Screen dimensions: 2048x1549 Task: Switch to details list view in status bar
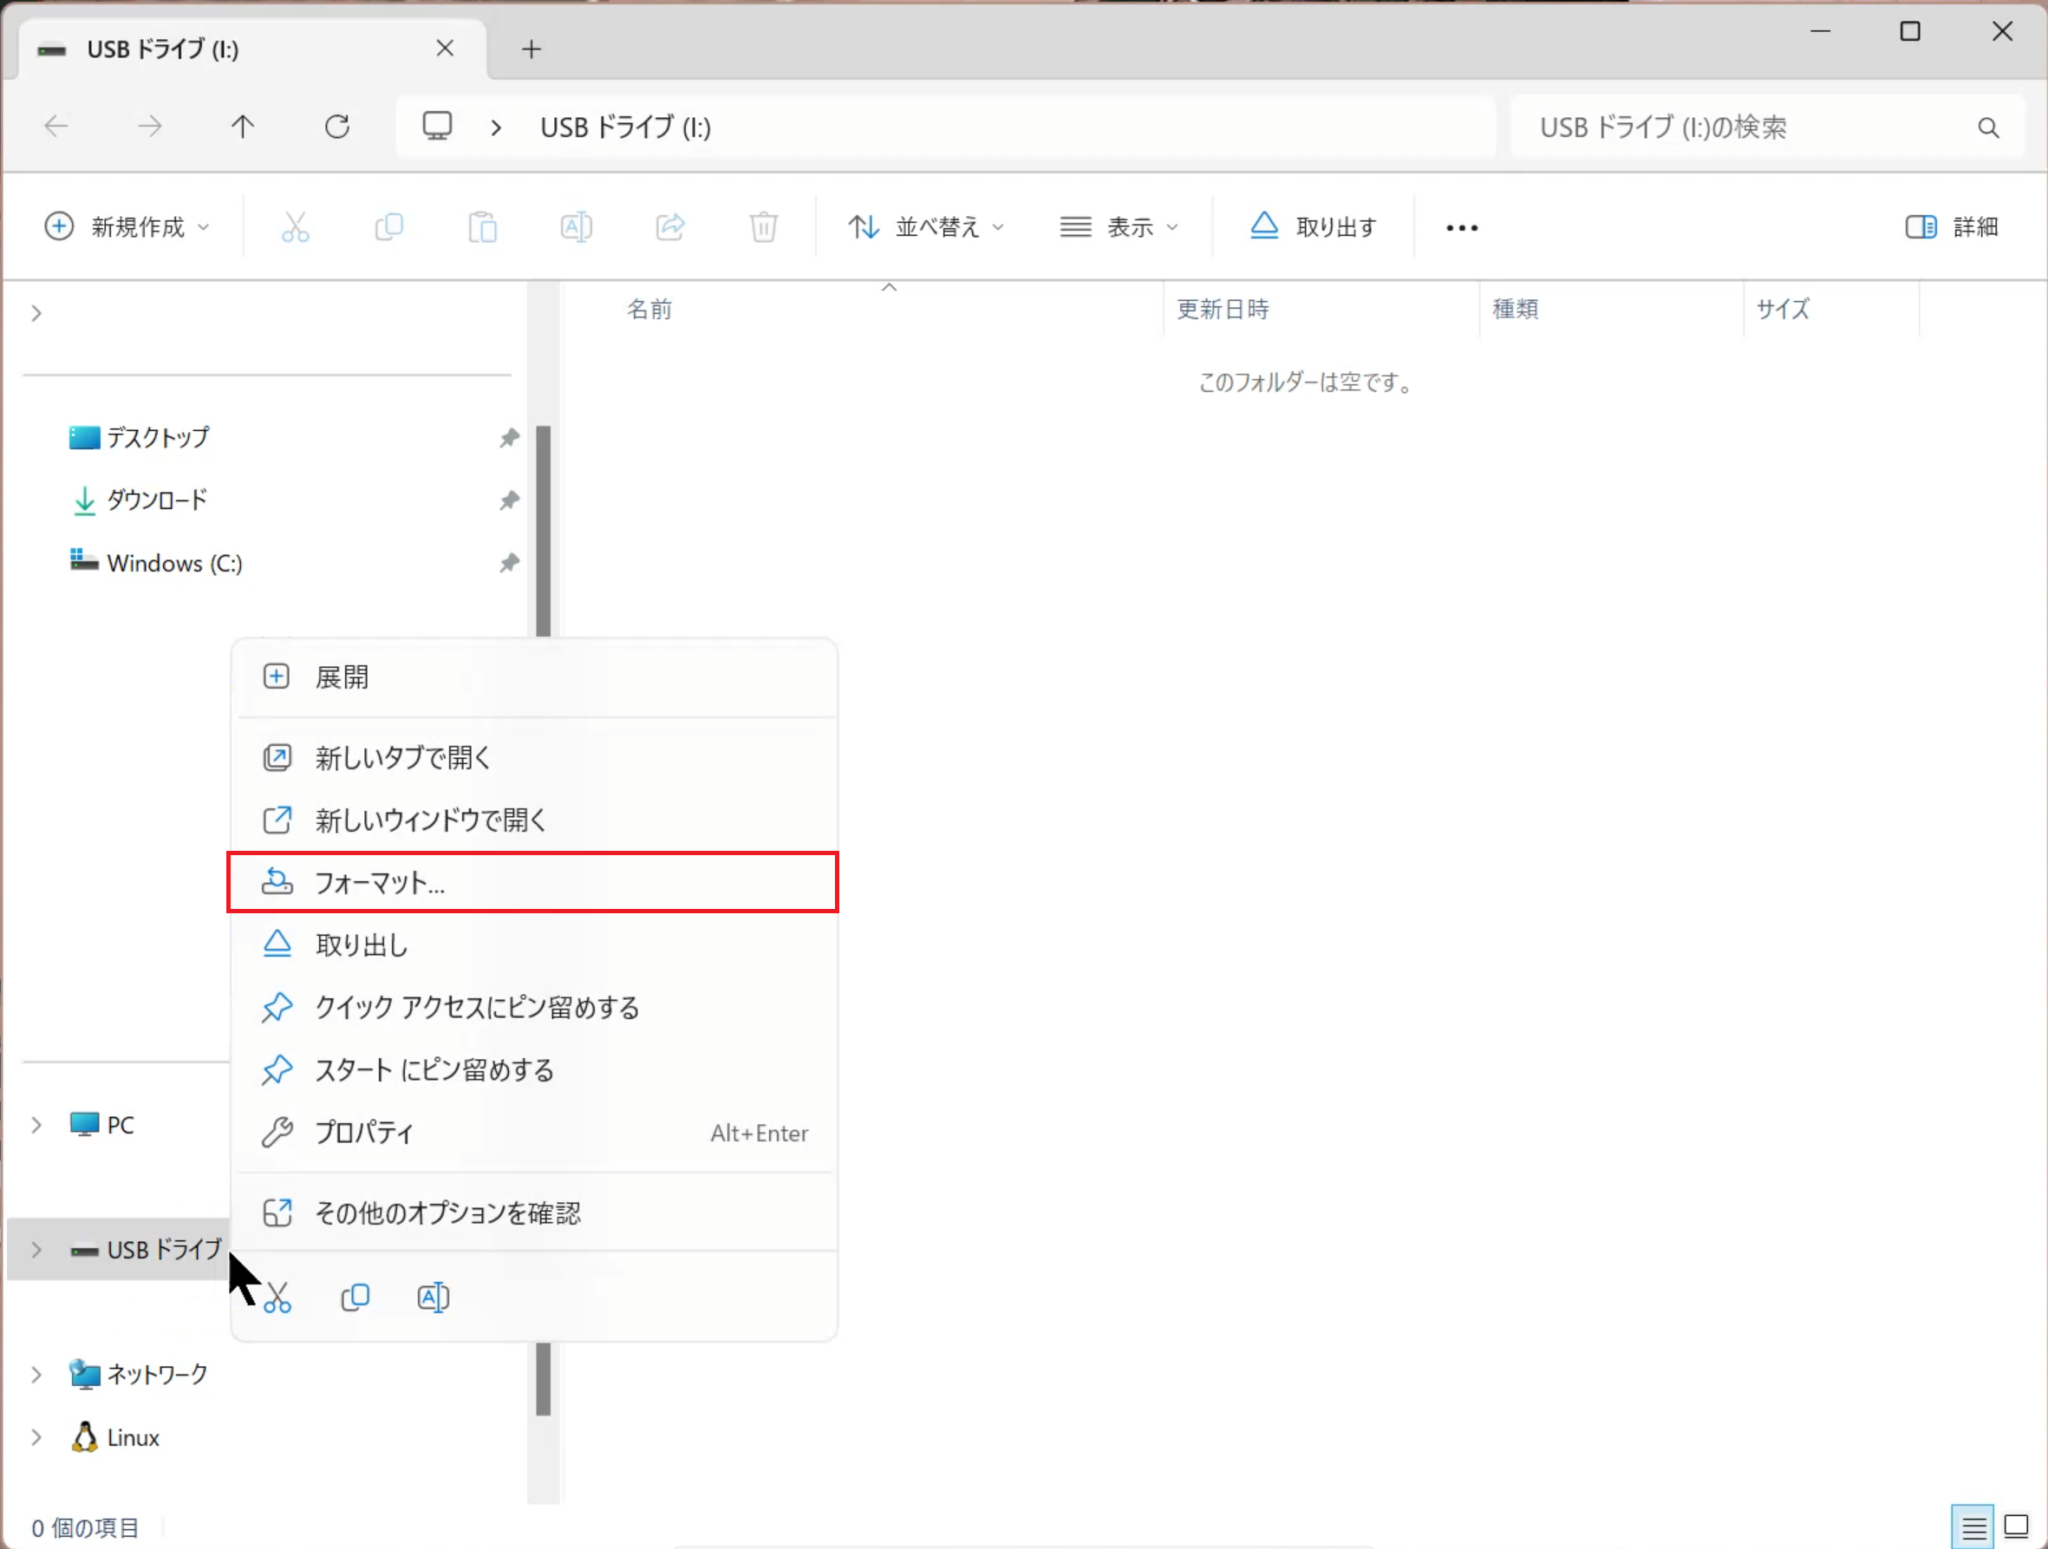[x=1973, y=1526]
